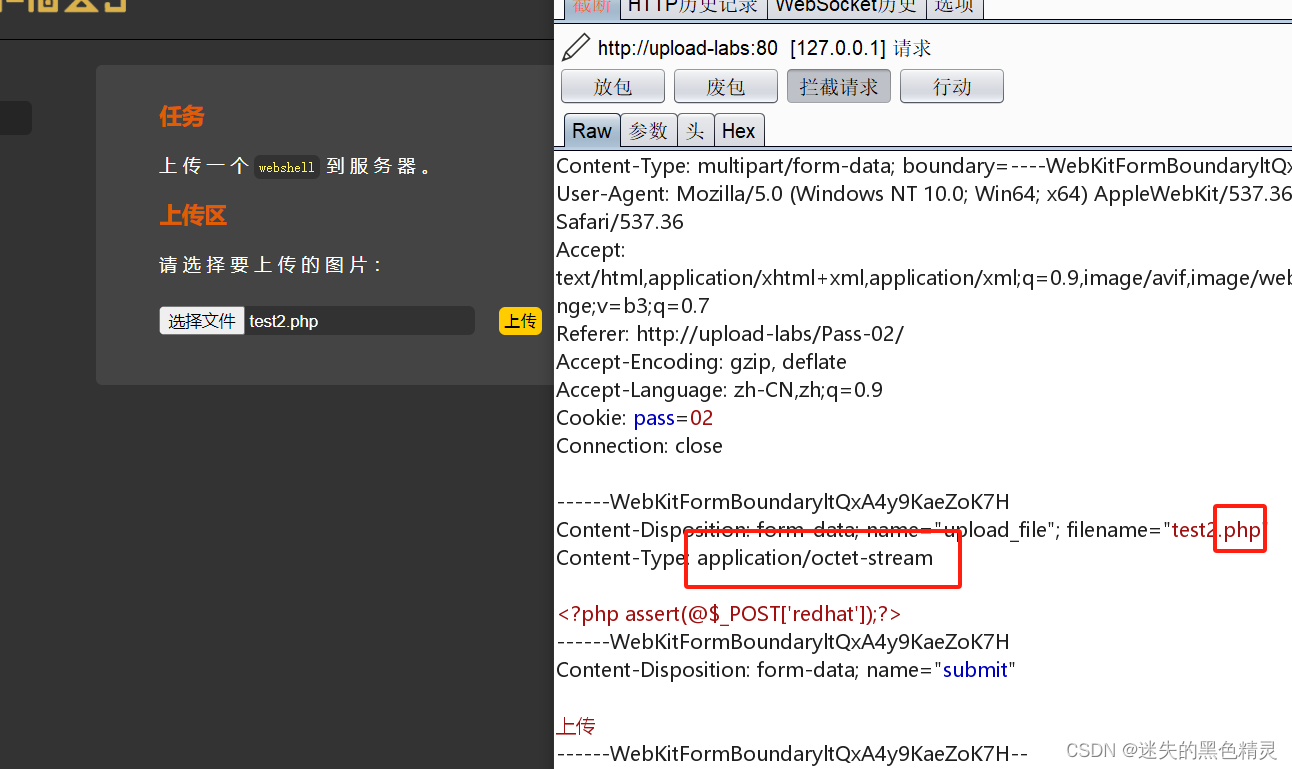This screenshot has width=1292, height=769.
Task: Click the test2.php selected file name
Action: (x=284, y=321)
